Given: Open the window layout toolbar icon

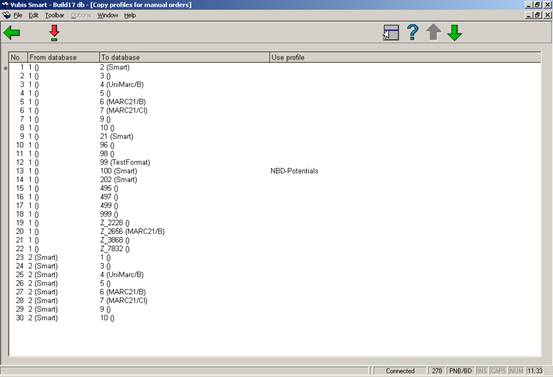Looking at the screenshot, I should (391, 33).
